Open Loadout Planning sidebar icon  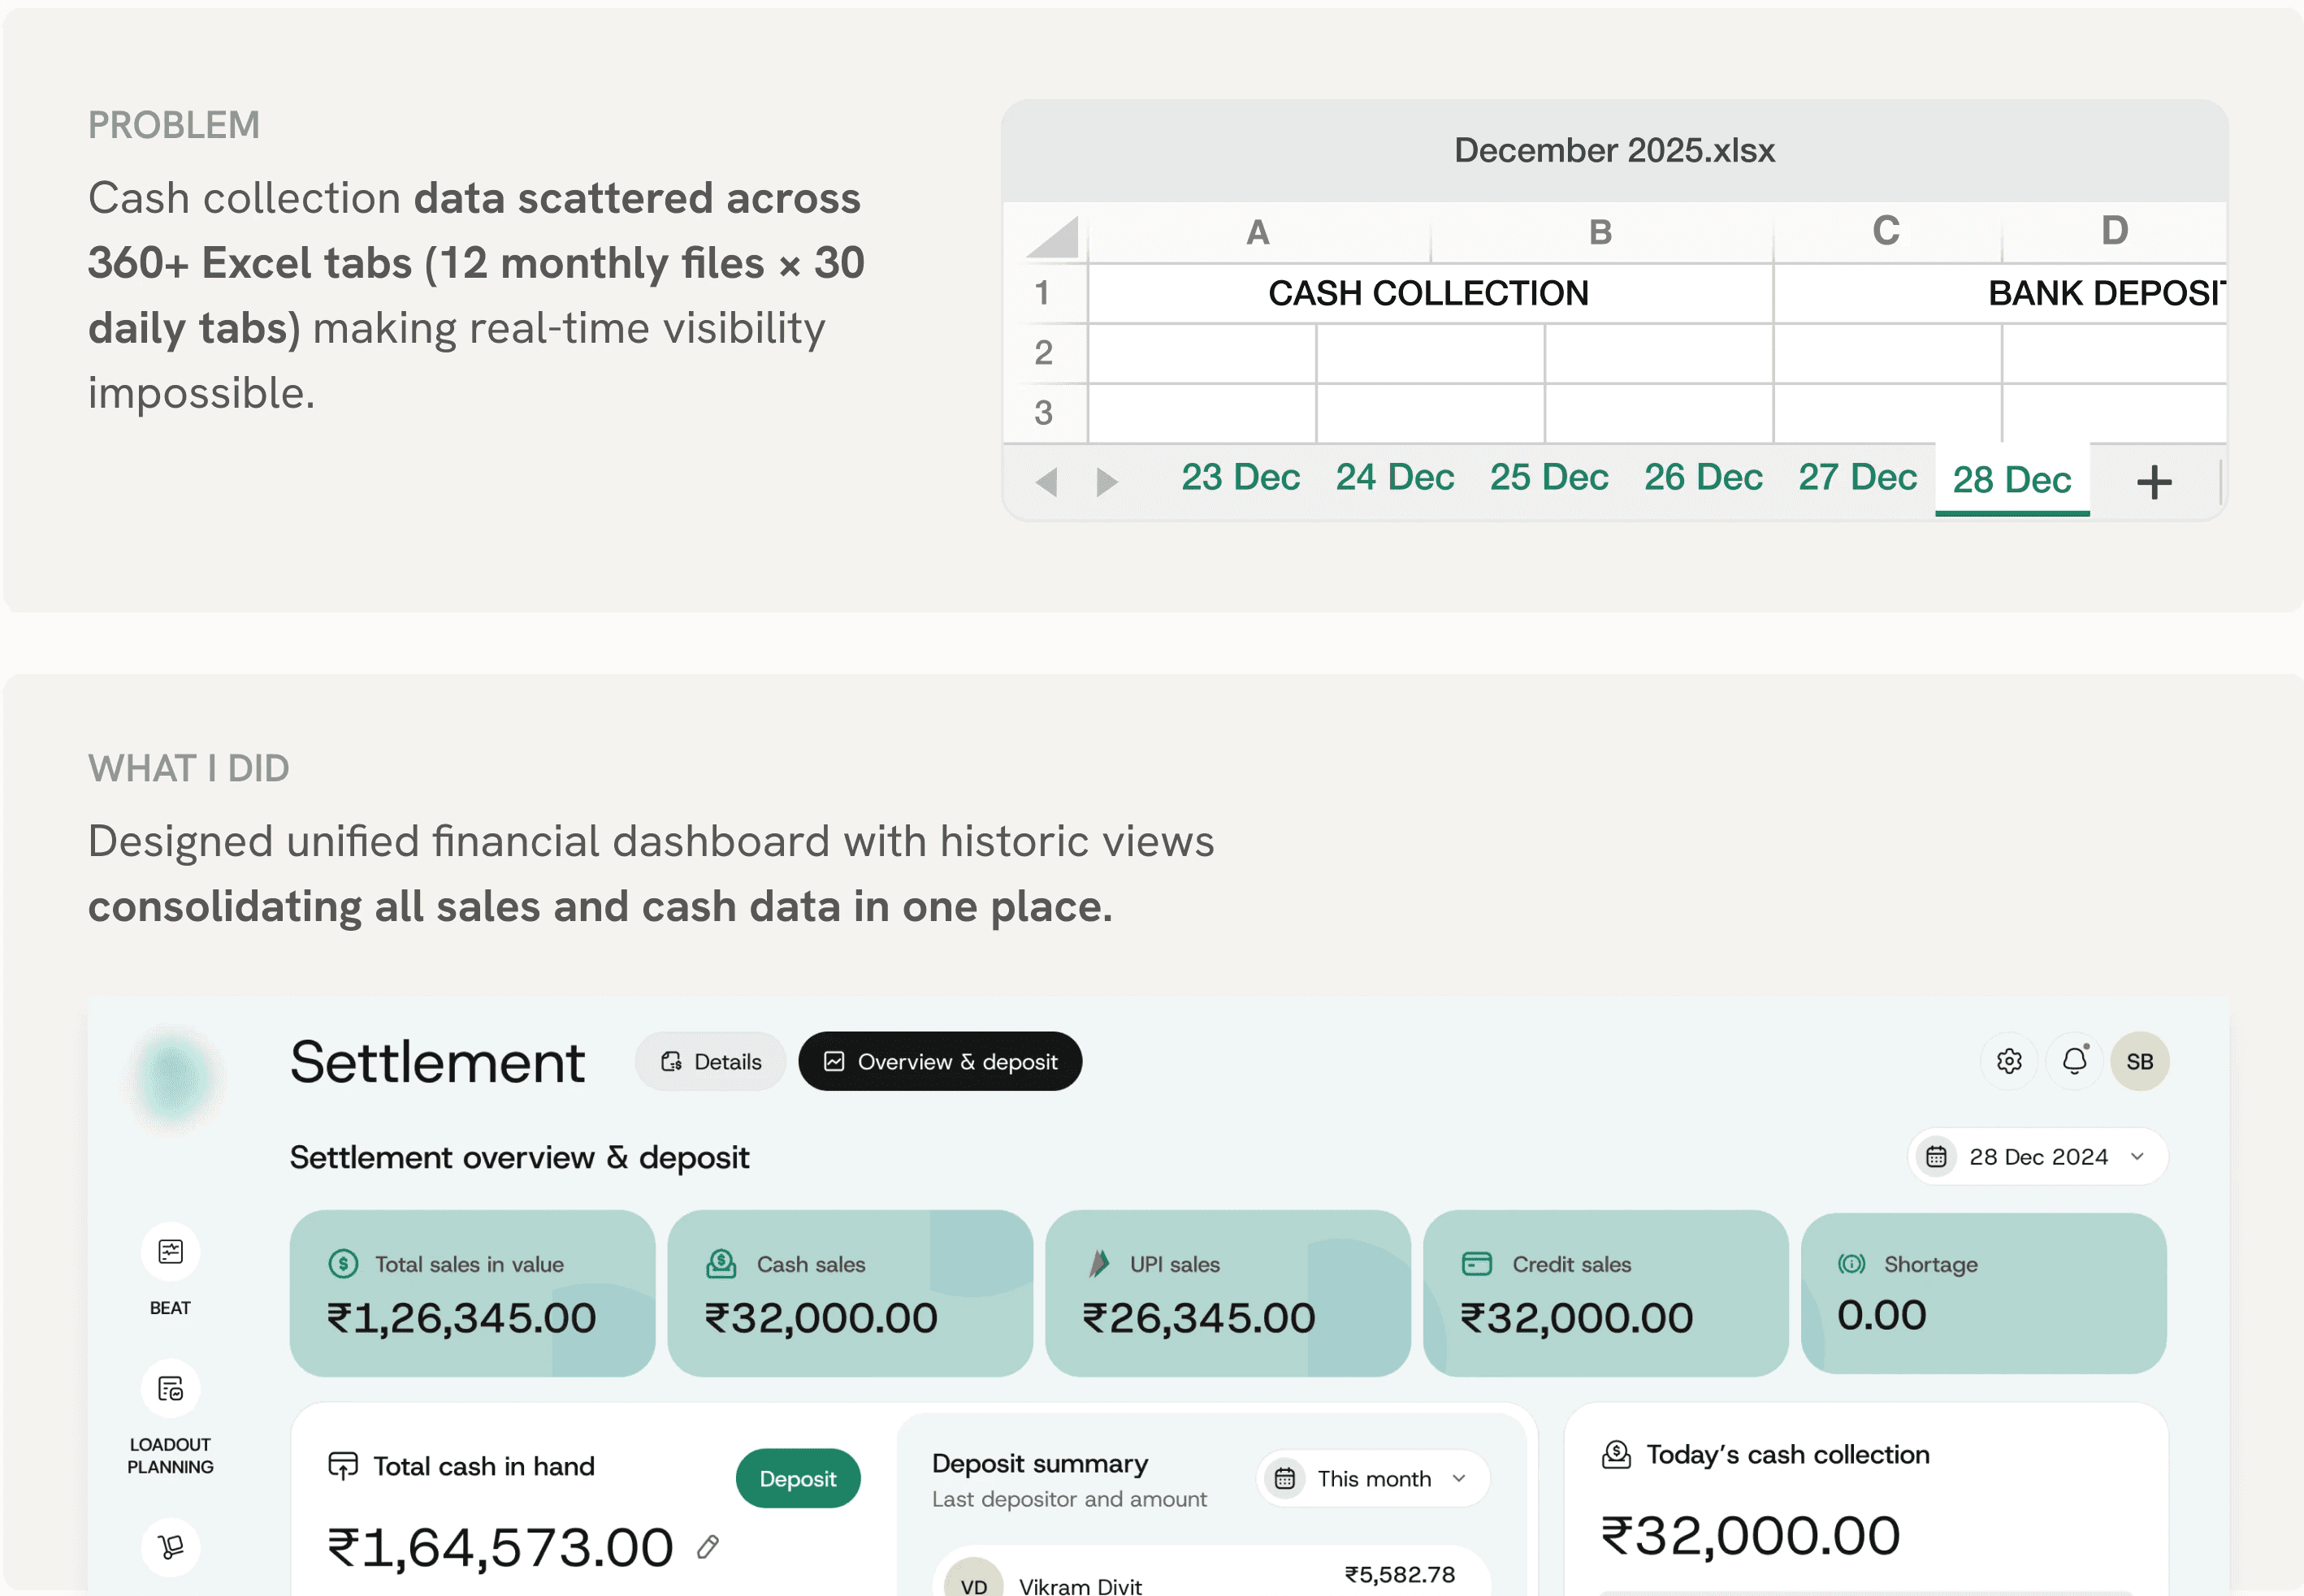point(170,1389)
